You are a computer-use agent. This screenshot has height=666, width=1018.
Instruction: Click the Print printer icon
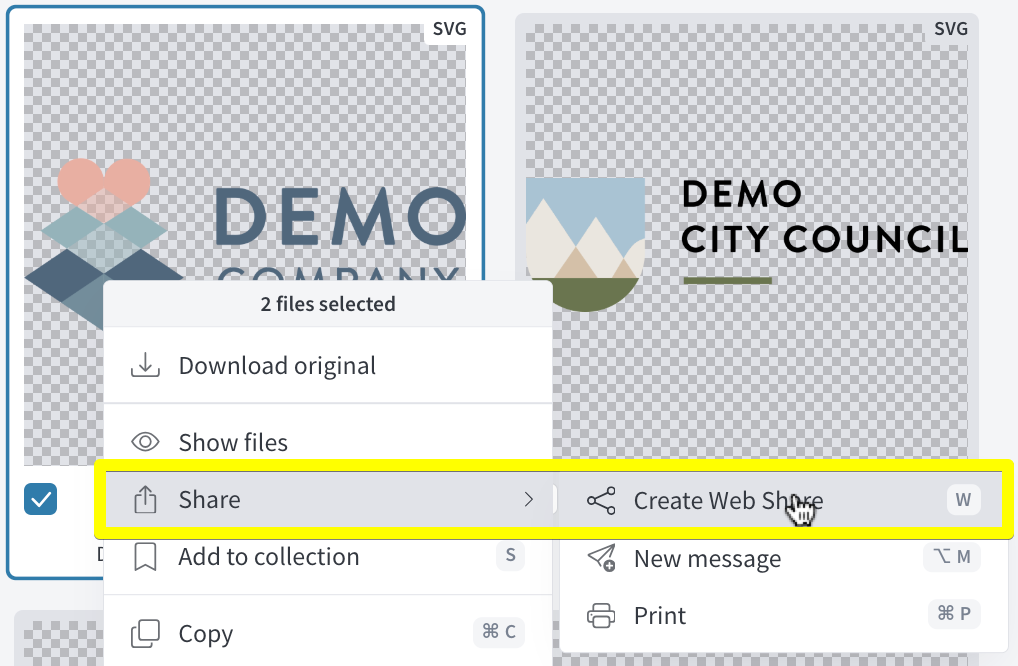(601, 615)
